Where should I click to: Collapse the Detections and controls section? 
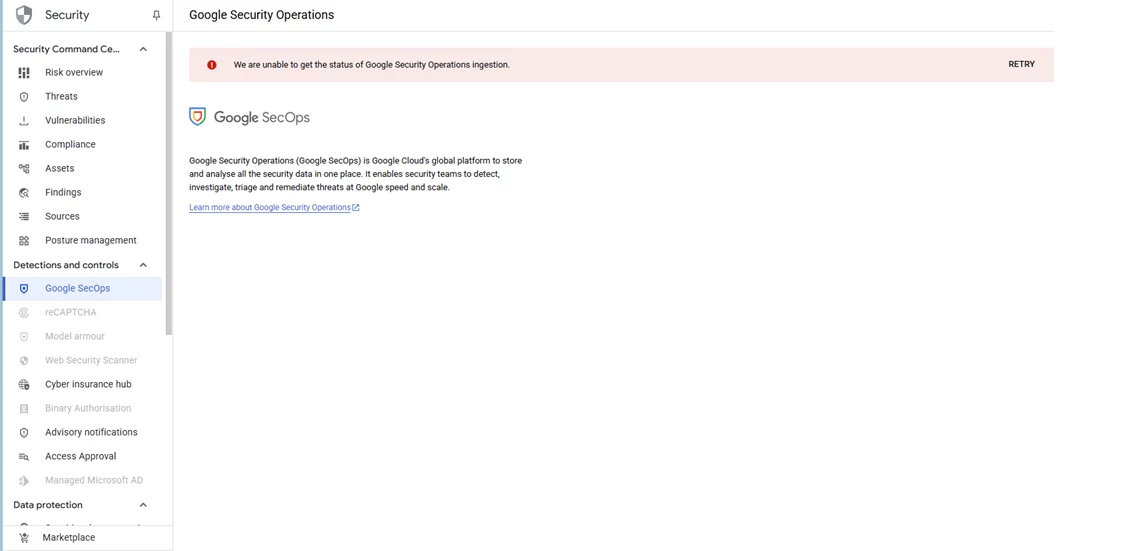point(143,265)
